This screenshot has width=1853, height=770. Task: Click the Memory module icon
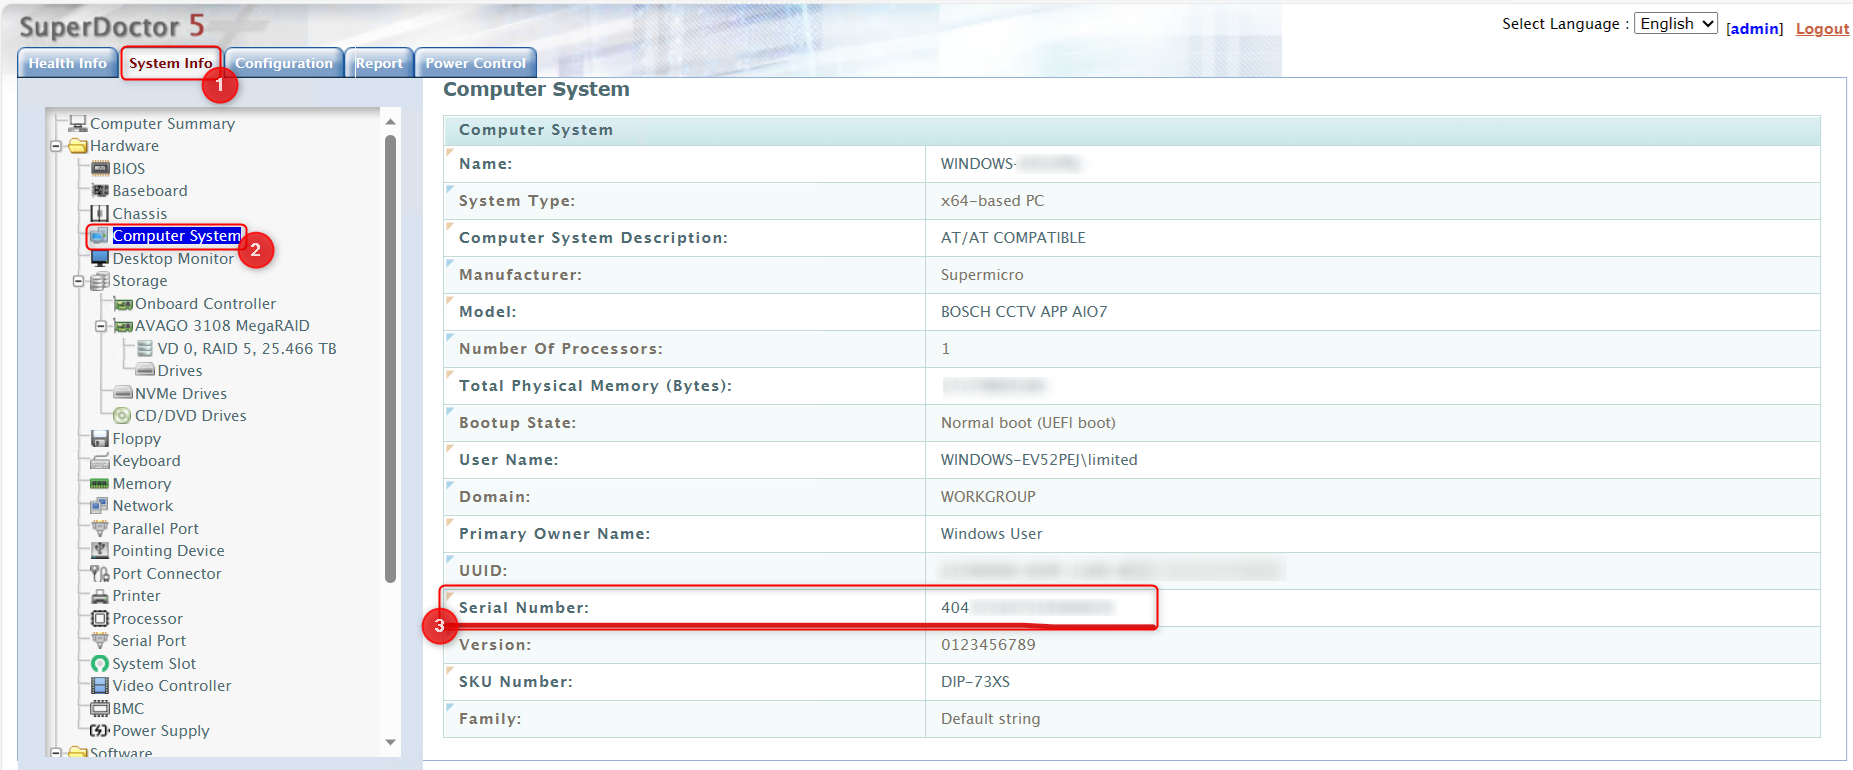100,484
